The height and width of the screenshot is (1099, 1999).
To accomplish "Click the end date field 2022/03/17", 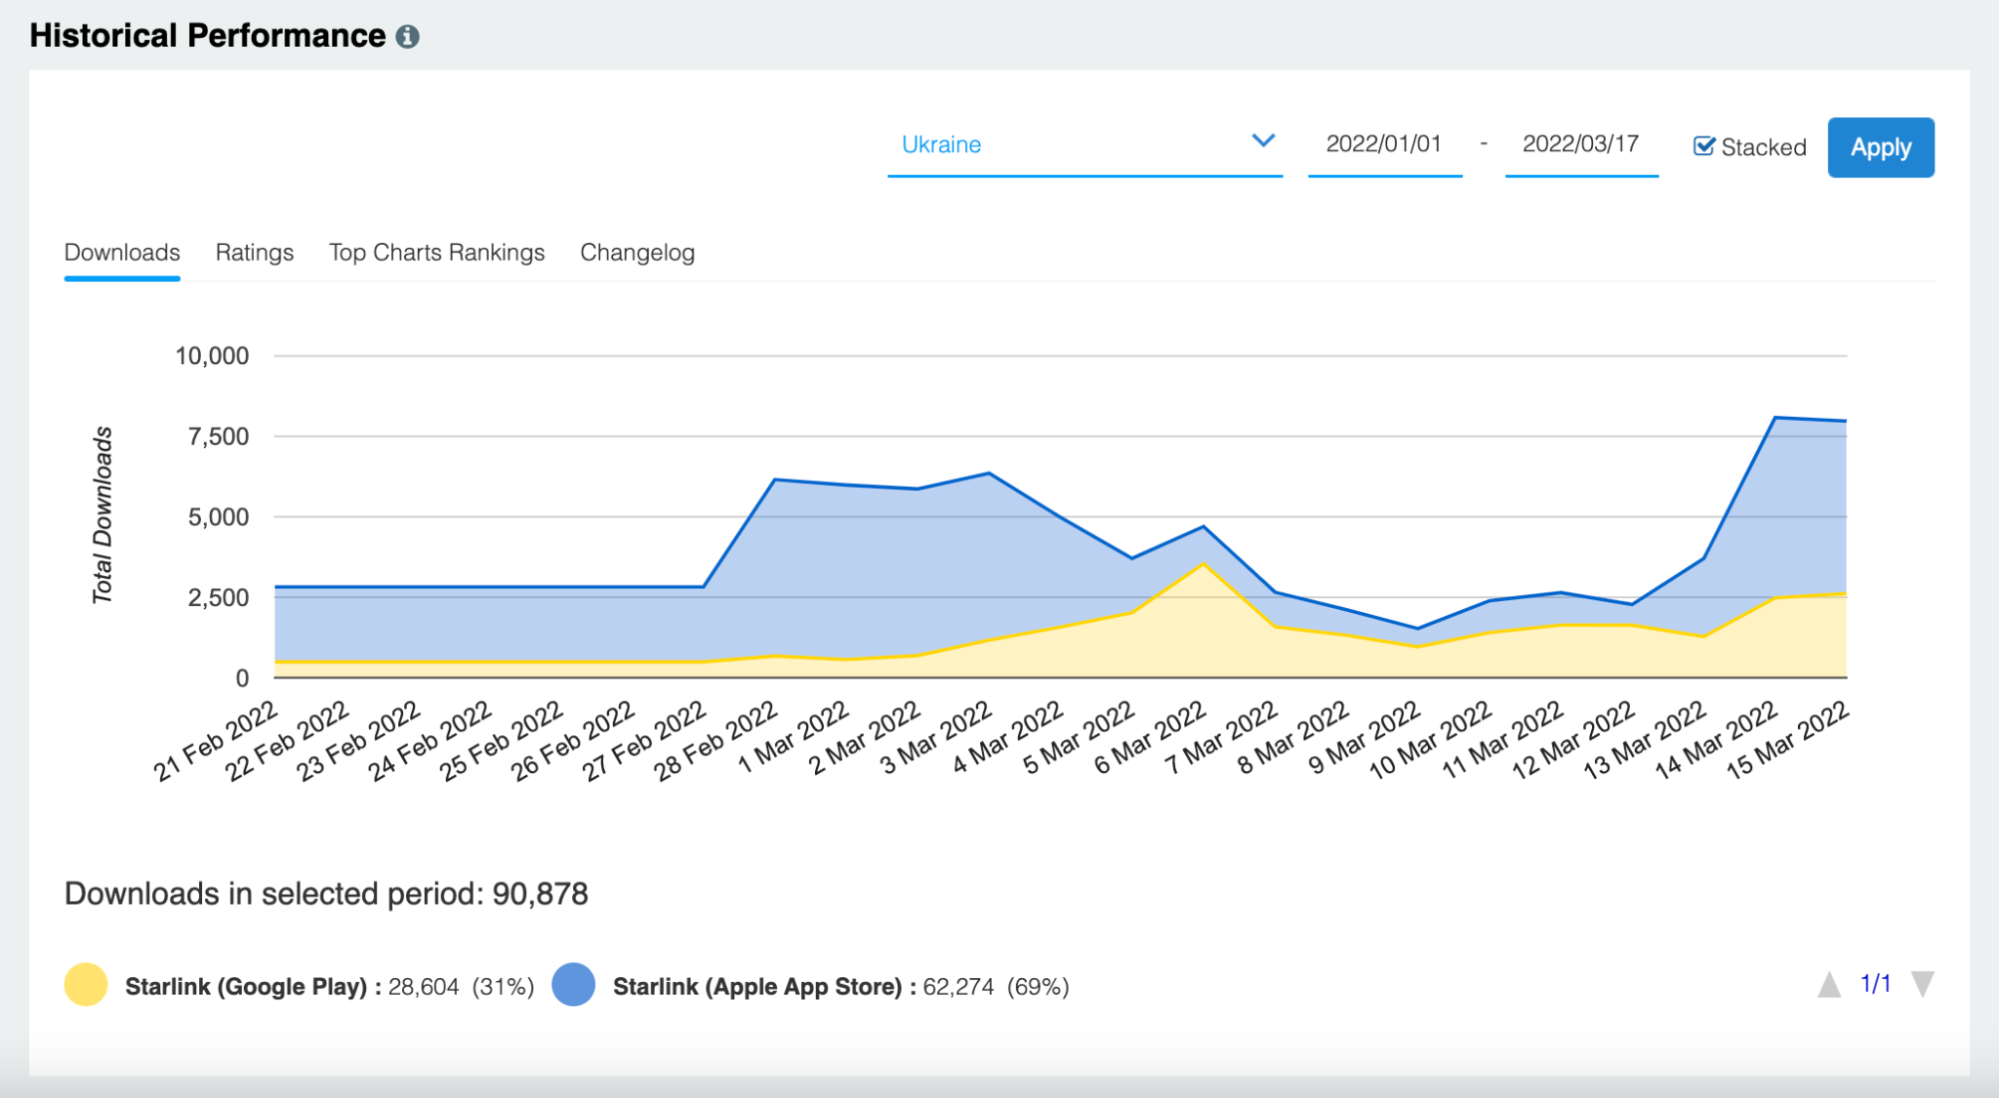I will 1580,144.
